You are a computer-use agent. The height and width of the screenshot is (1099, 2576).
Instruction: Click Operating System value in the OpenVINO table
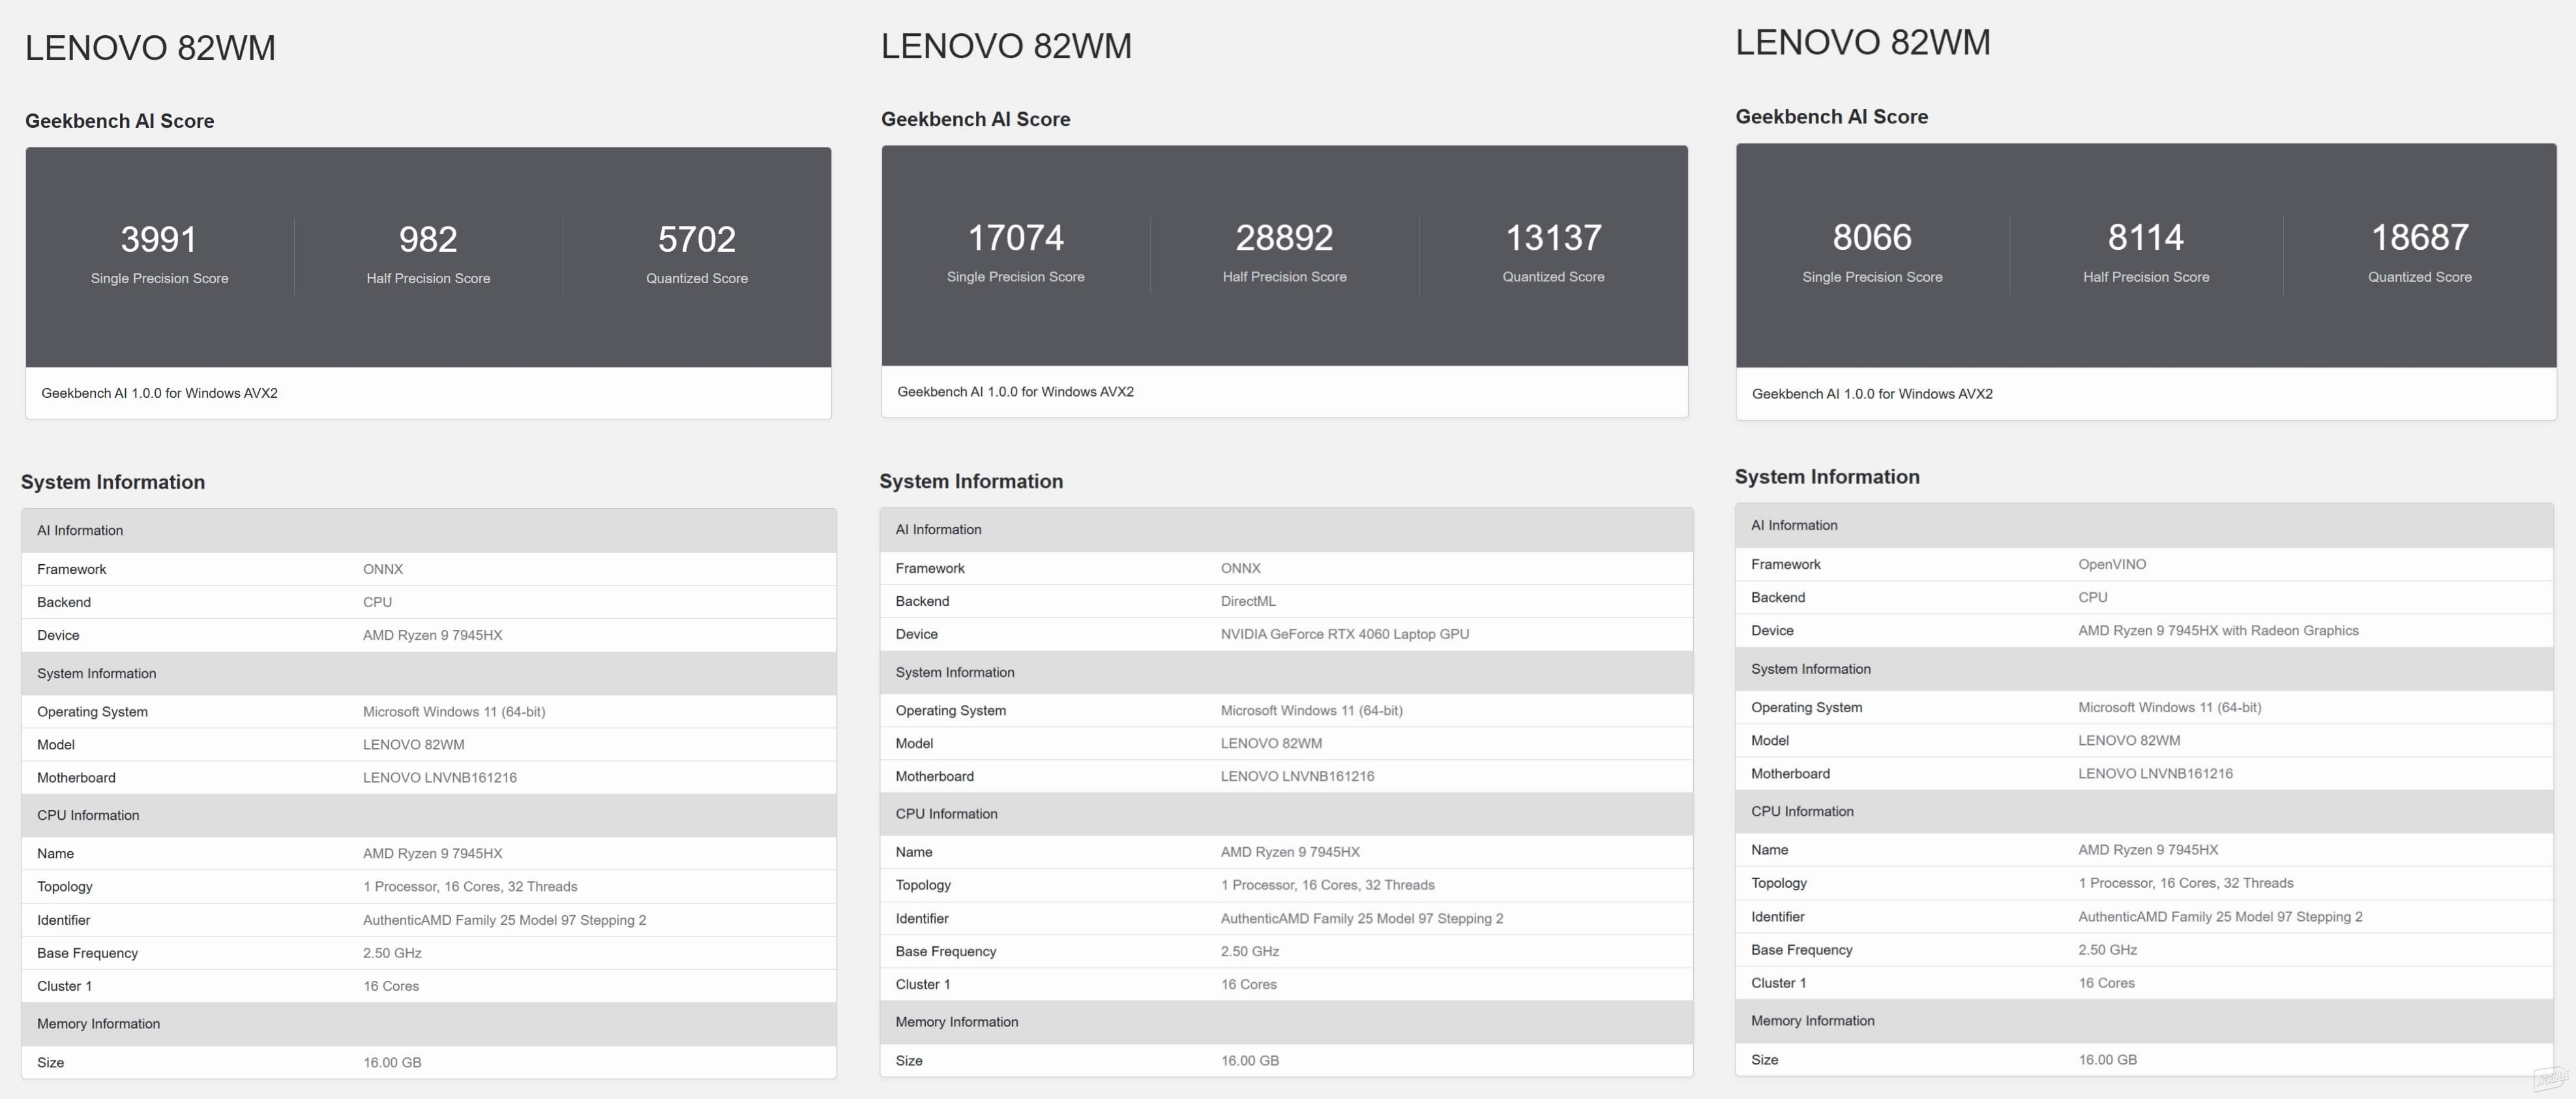[2169, 707]
